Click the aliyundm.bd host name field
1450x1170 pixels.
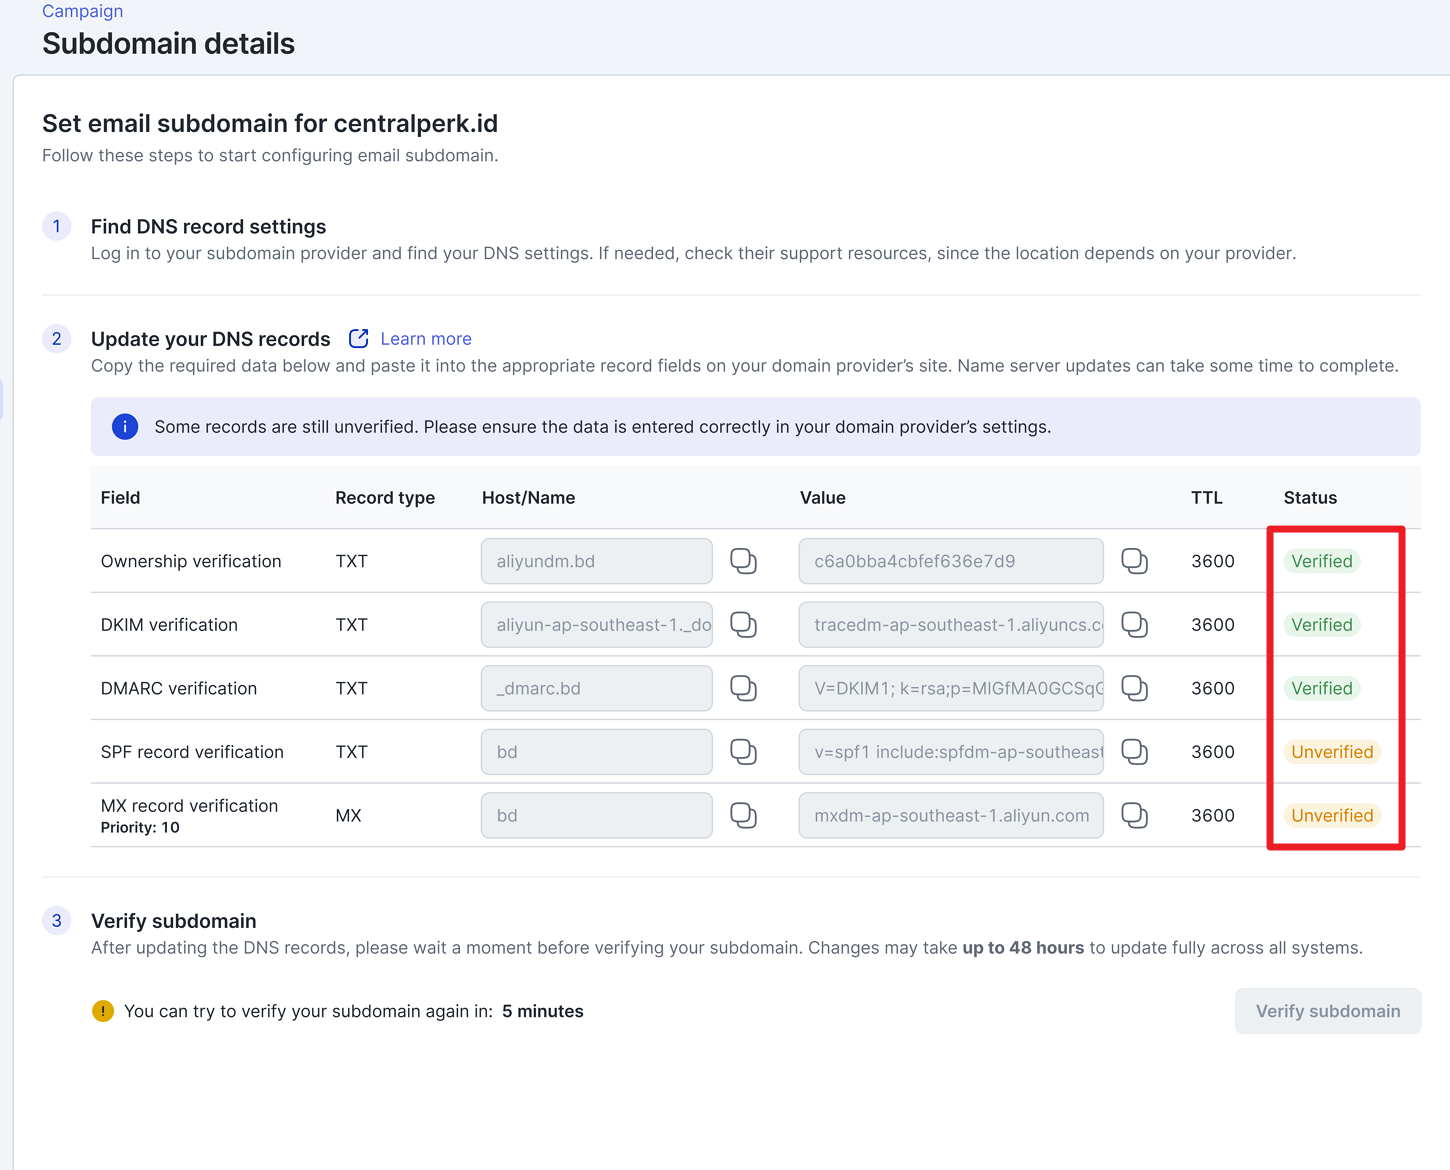pyautogui.click(x=596, y=561)
